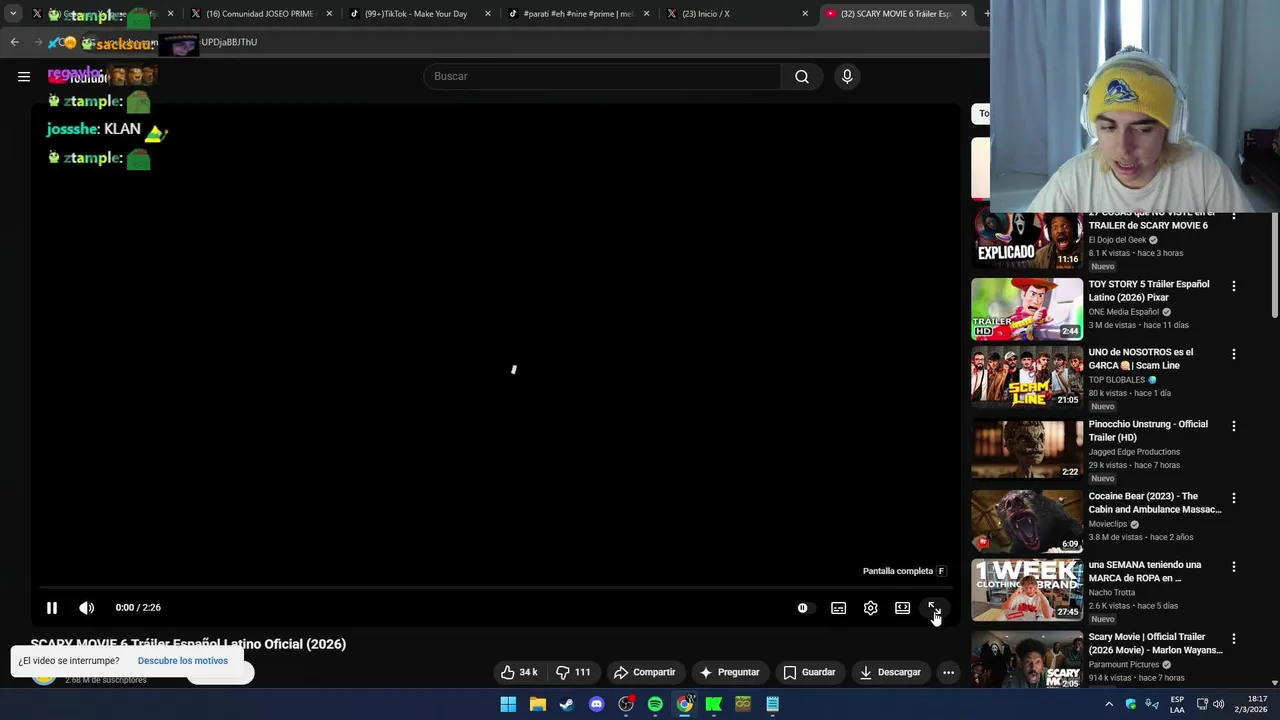Open Notepad icon on taskbar
The image size is (1280, 720).
(772, 704)
